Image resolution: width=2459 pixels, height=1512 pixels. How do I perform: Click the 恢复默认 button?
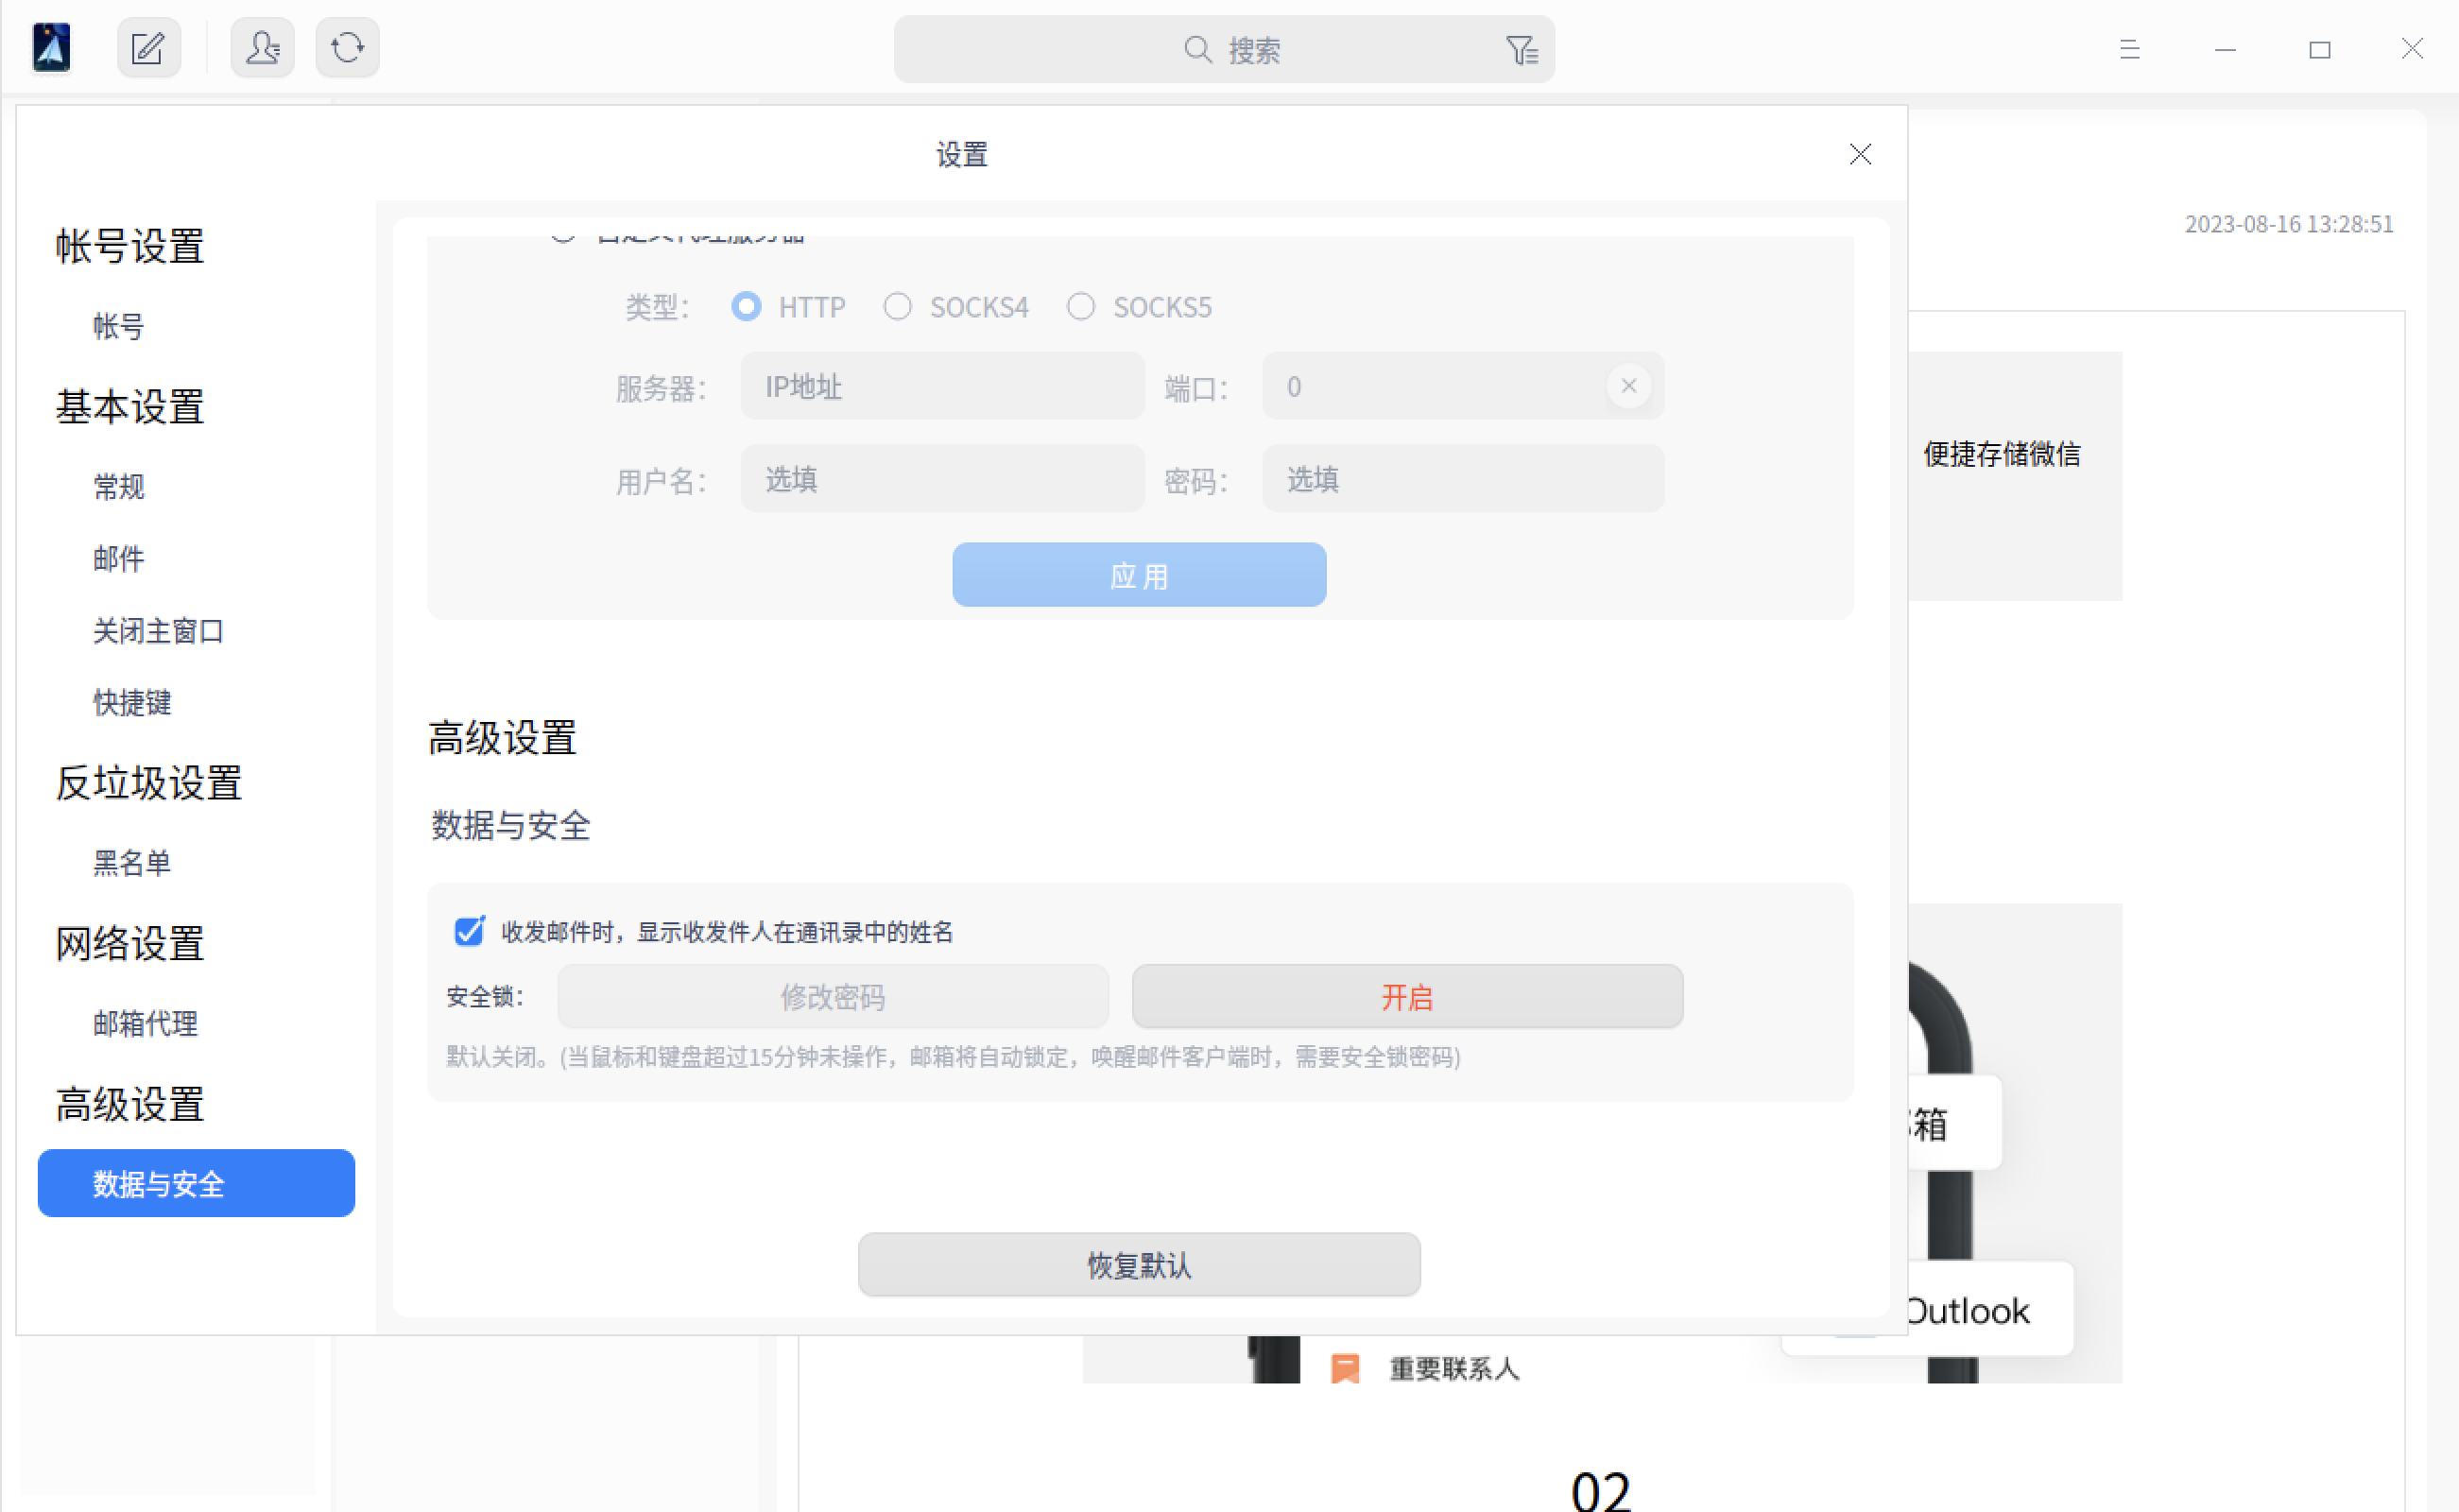tap(1138, 1264)
